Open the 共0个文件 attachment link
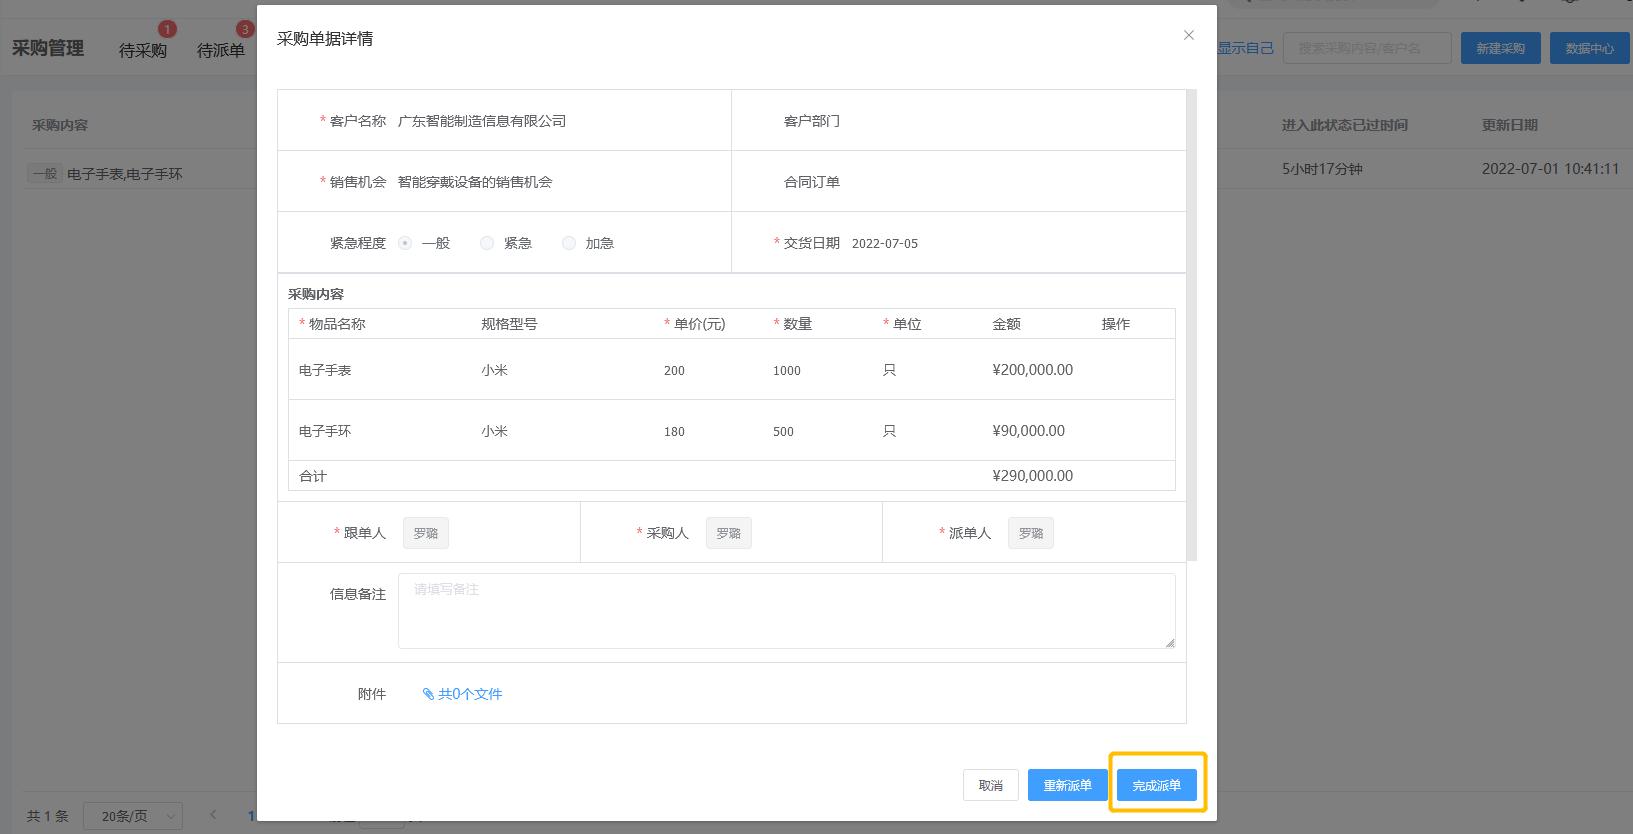Viewport: 1633px width, 834px height. click(470, 694)
